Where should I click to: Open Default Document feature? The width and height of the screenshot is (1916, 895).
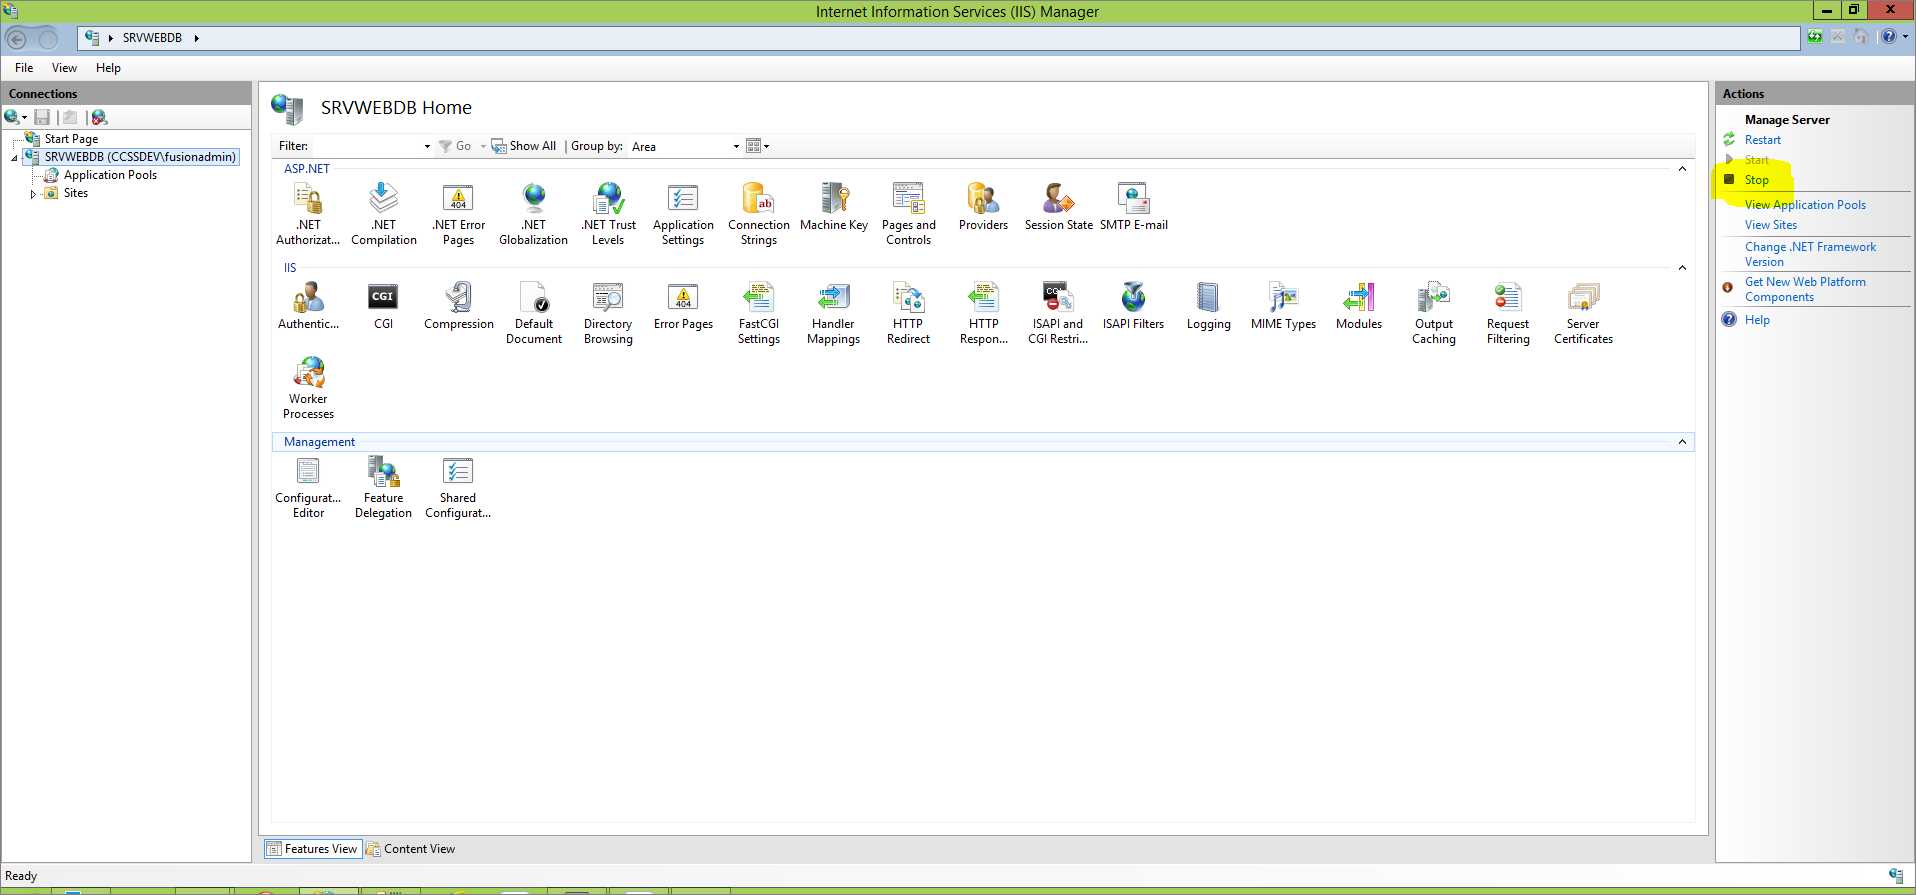coord(534,313)
